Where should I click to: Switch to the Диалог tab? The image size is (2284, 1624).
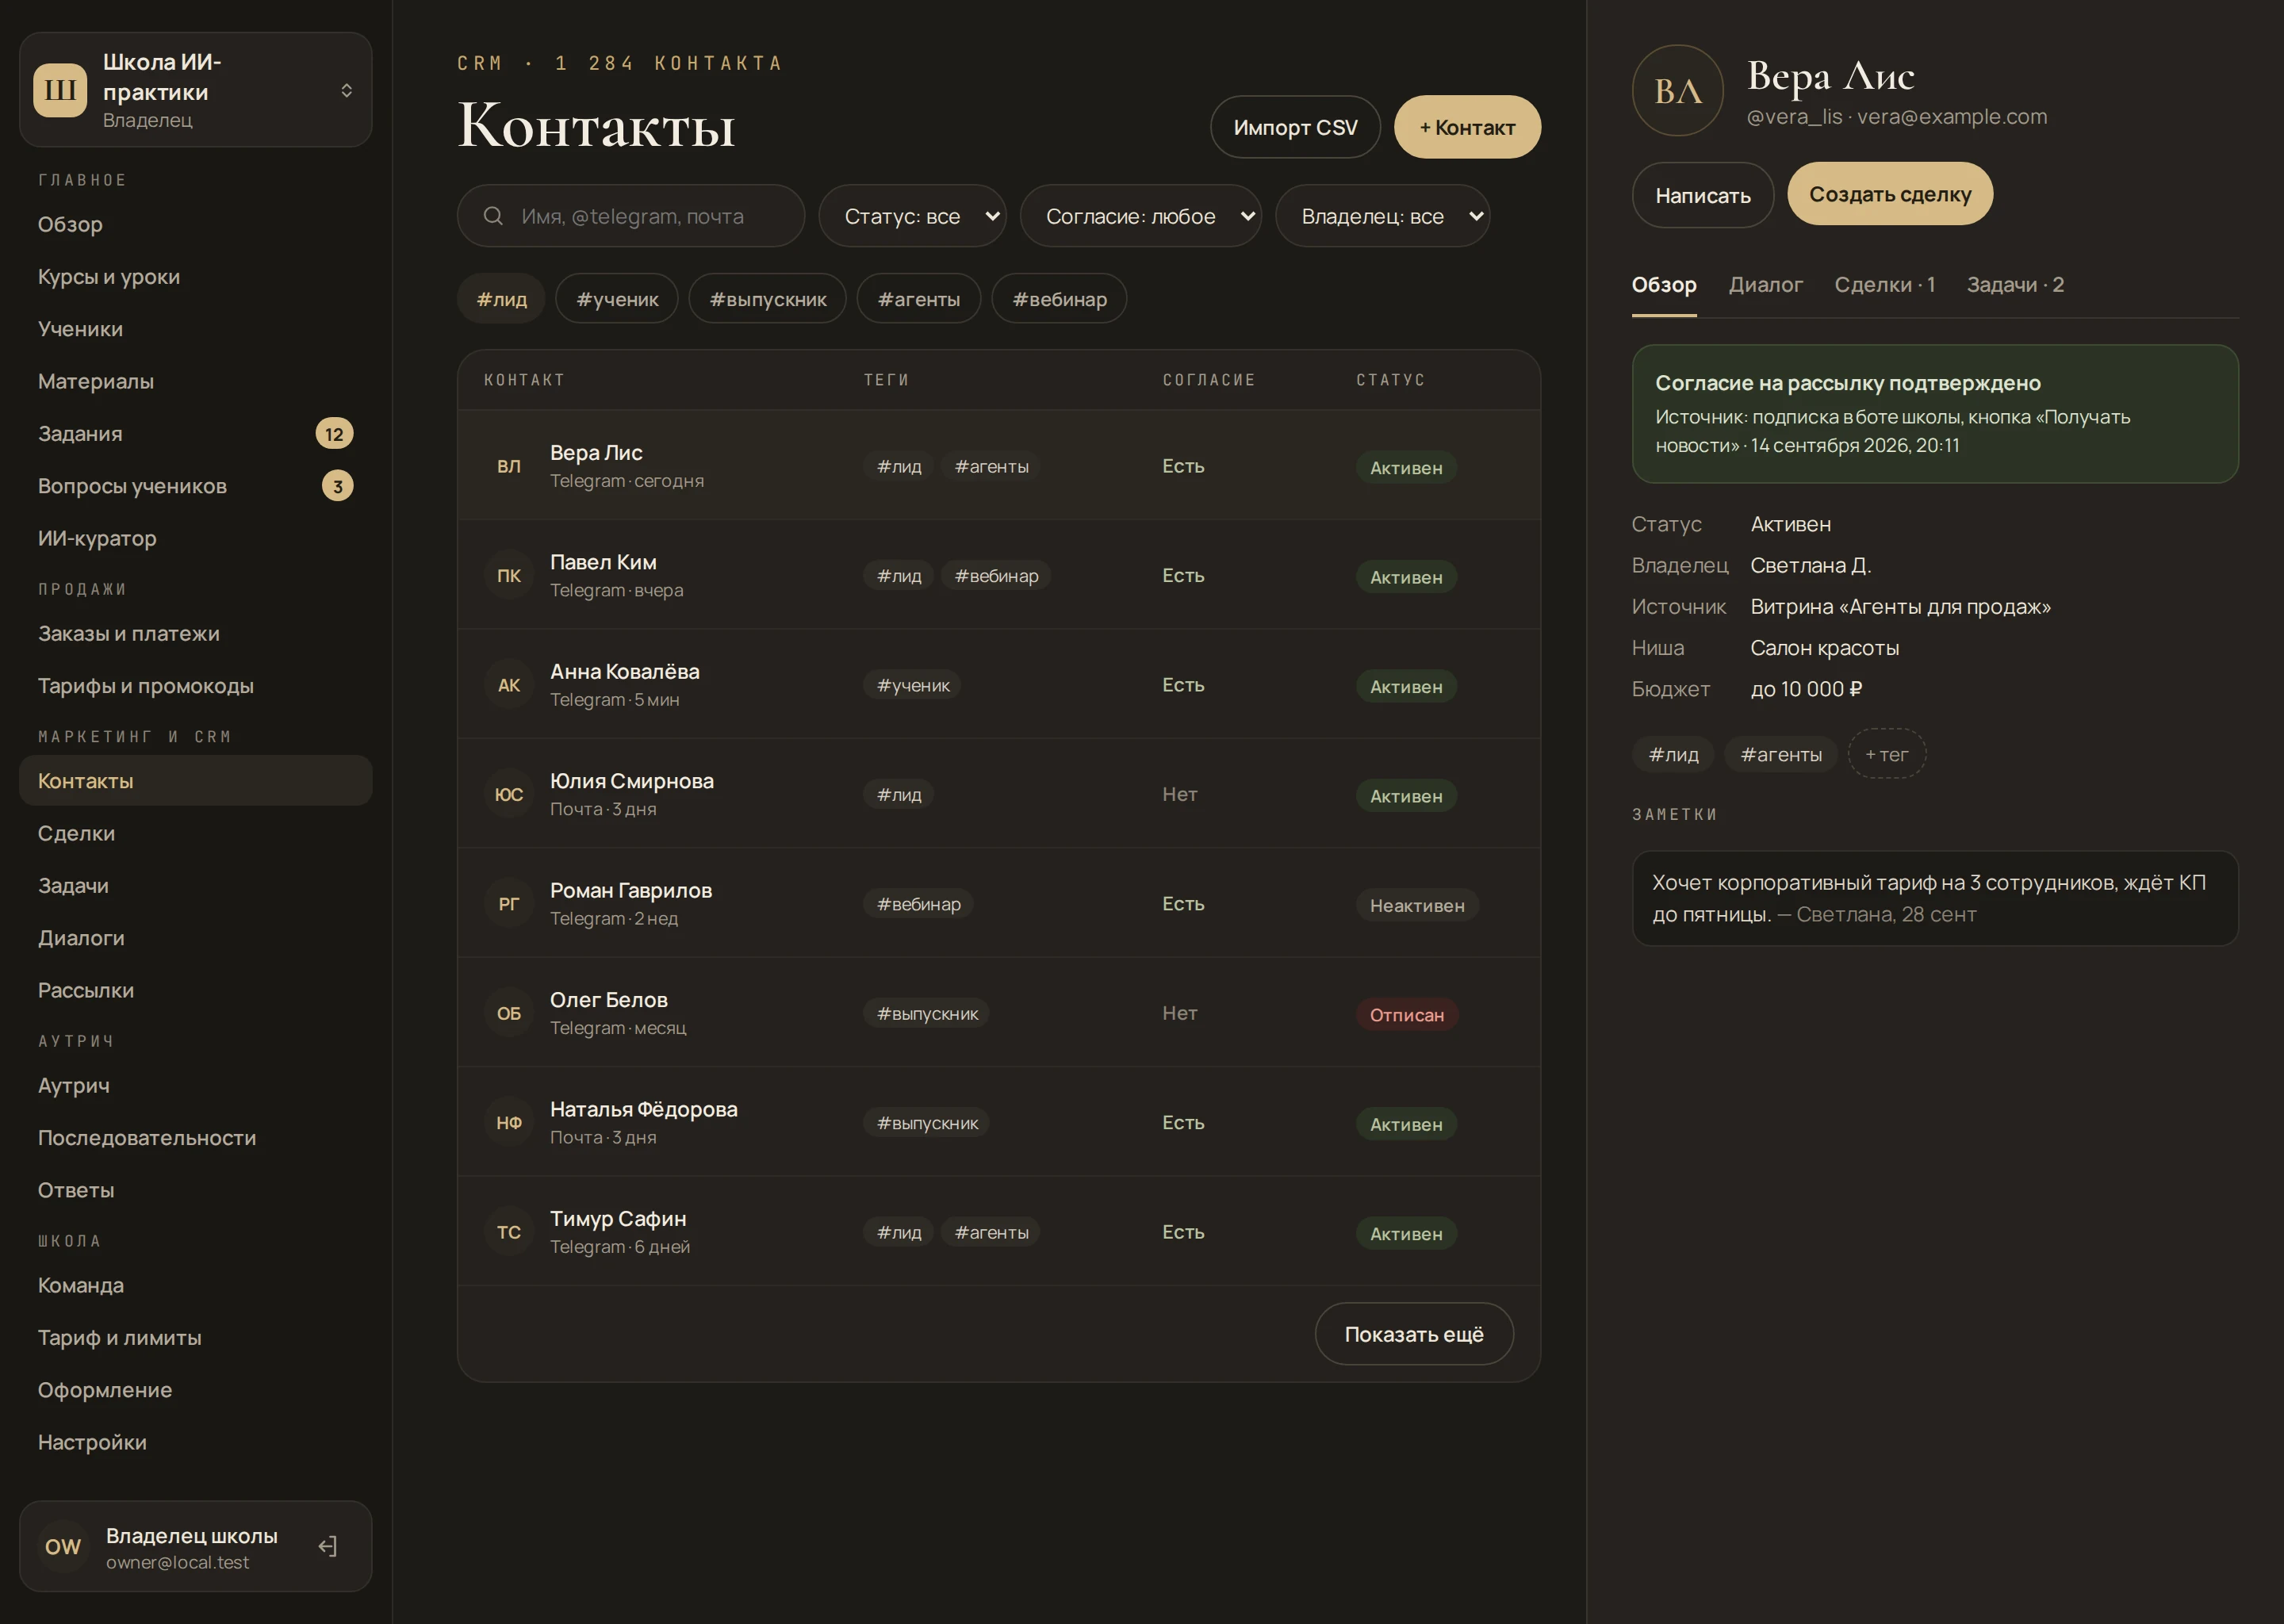1766,285
